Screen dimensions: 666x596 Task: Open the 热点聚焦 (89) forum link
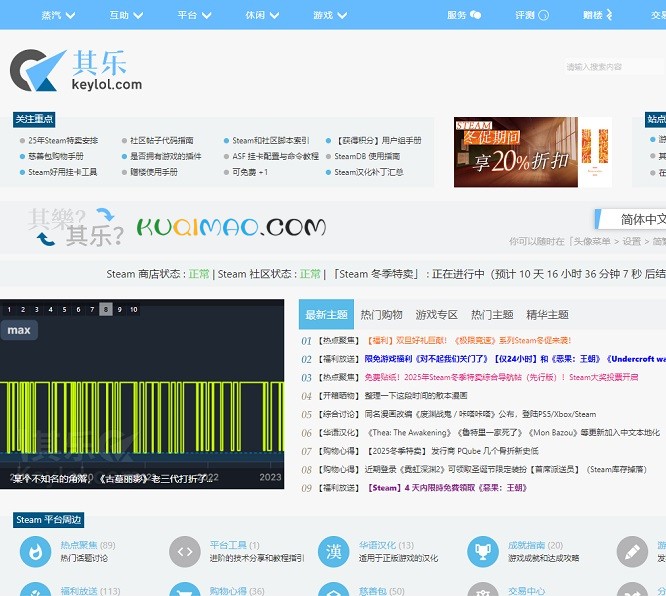tap(87, 545)
